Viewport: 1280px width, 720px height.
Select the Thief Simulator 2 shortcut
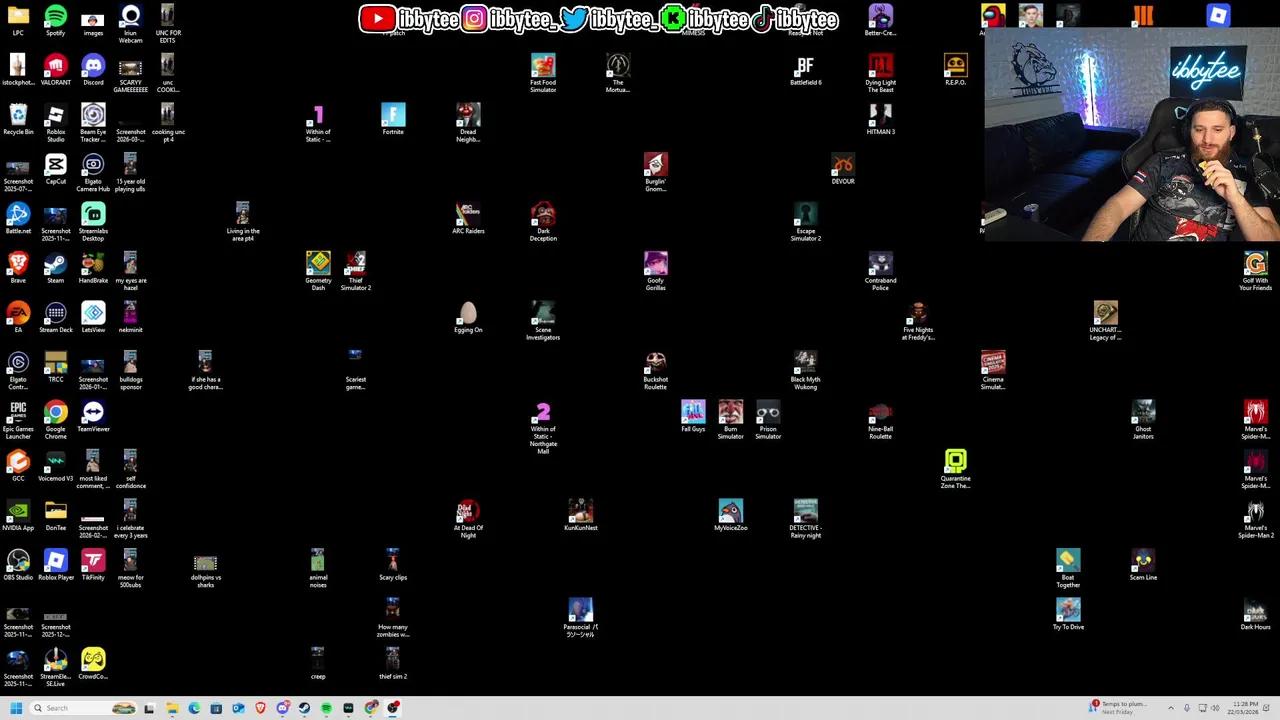[356, 272]
